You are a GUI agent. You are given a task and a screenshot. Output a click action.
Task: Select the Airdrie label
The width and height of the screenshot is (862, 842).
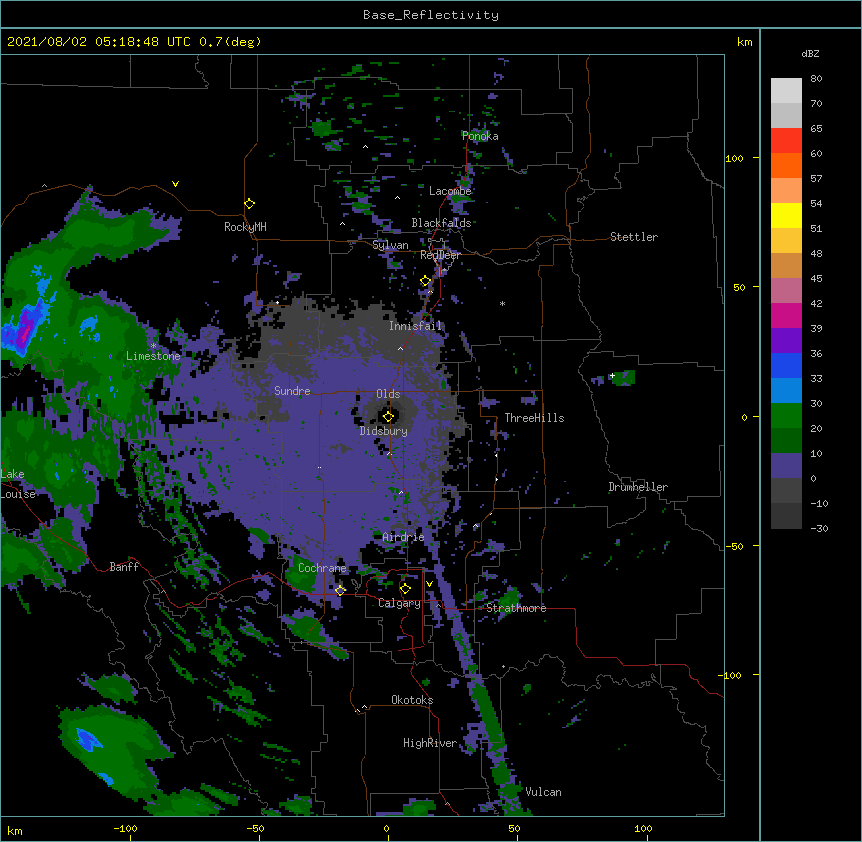point(403,537)
